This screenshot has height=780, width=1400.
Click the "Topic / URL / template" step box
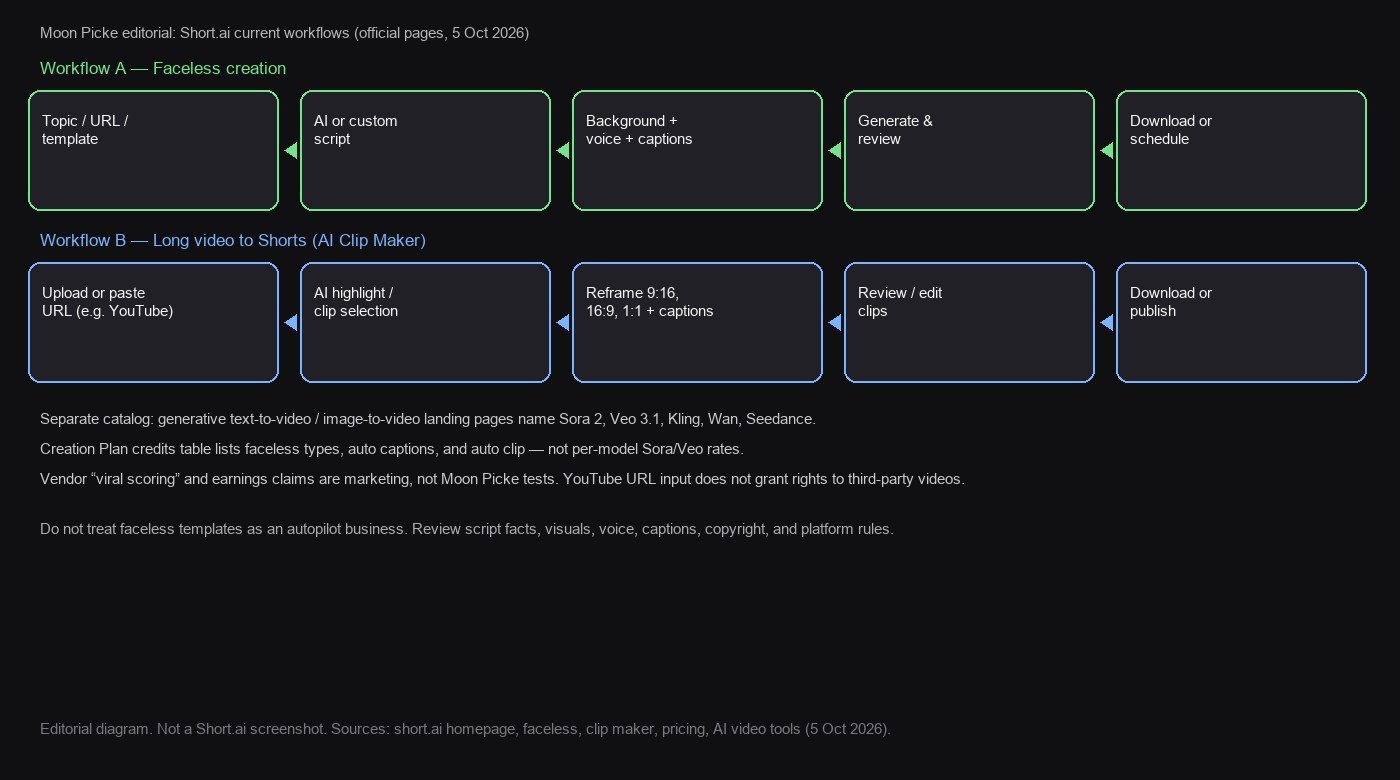153,151
